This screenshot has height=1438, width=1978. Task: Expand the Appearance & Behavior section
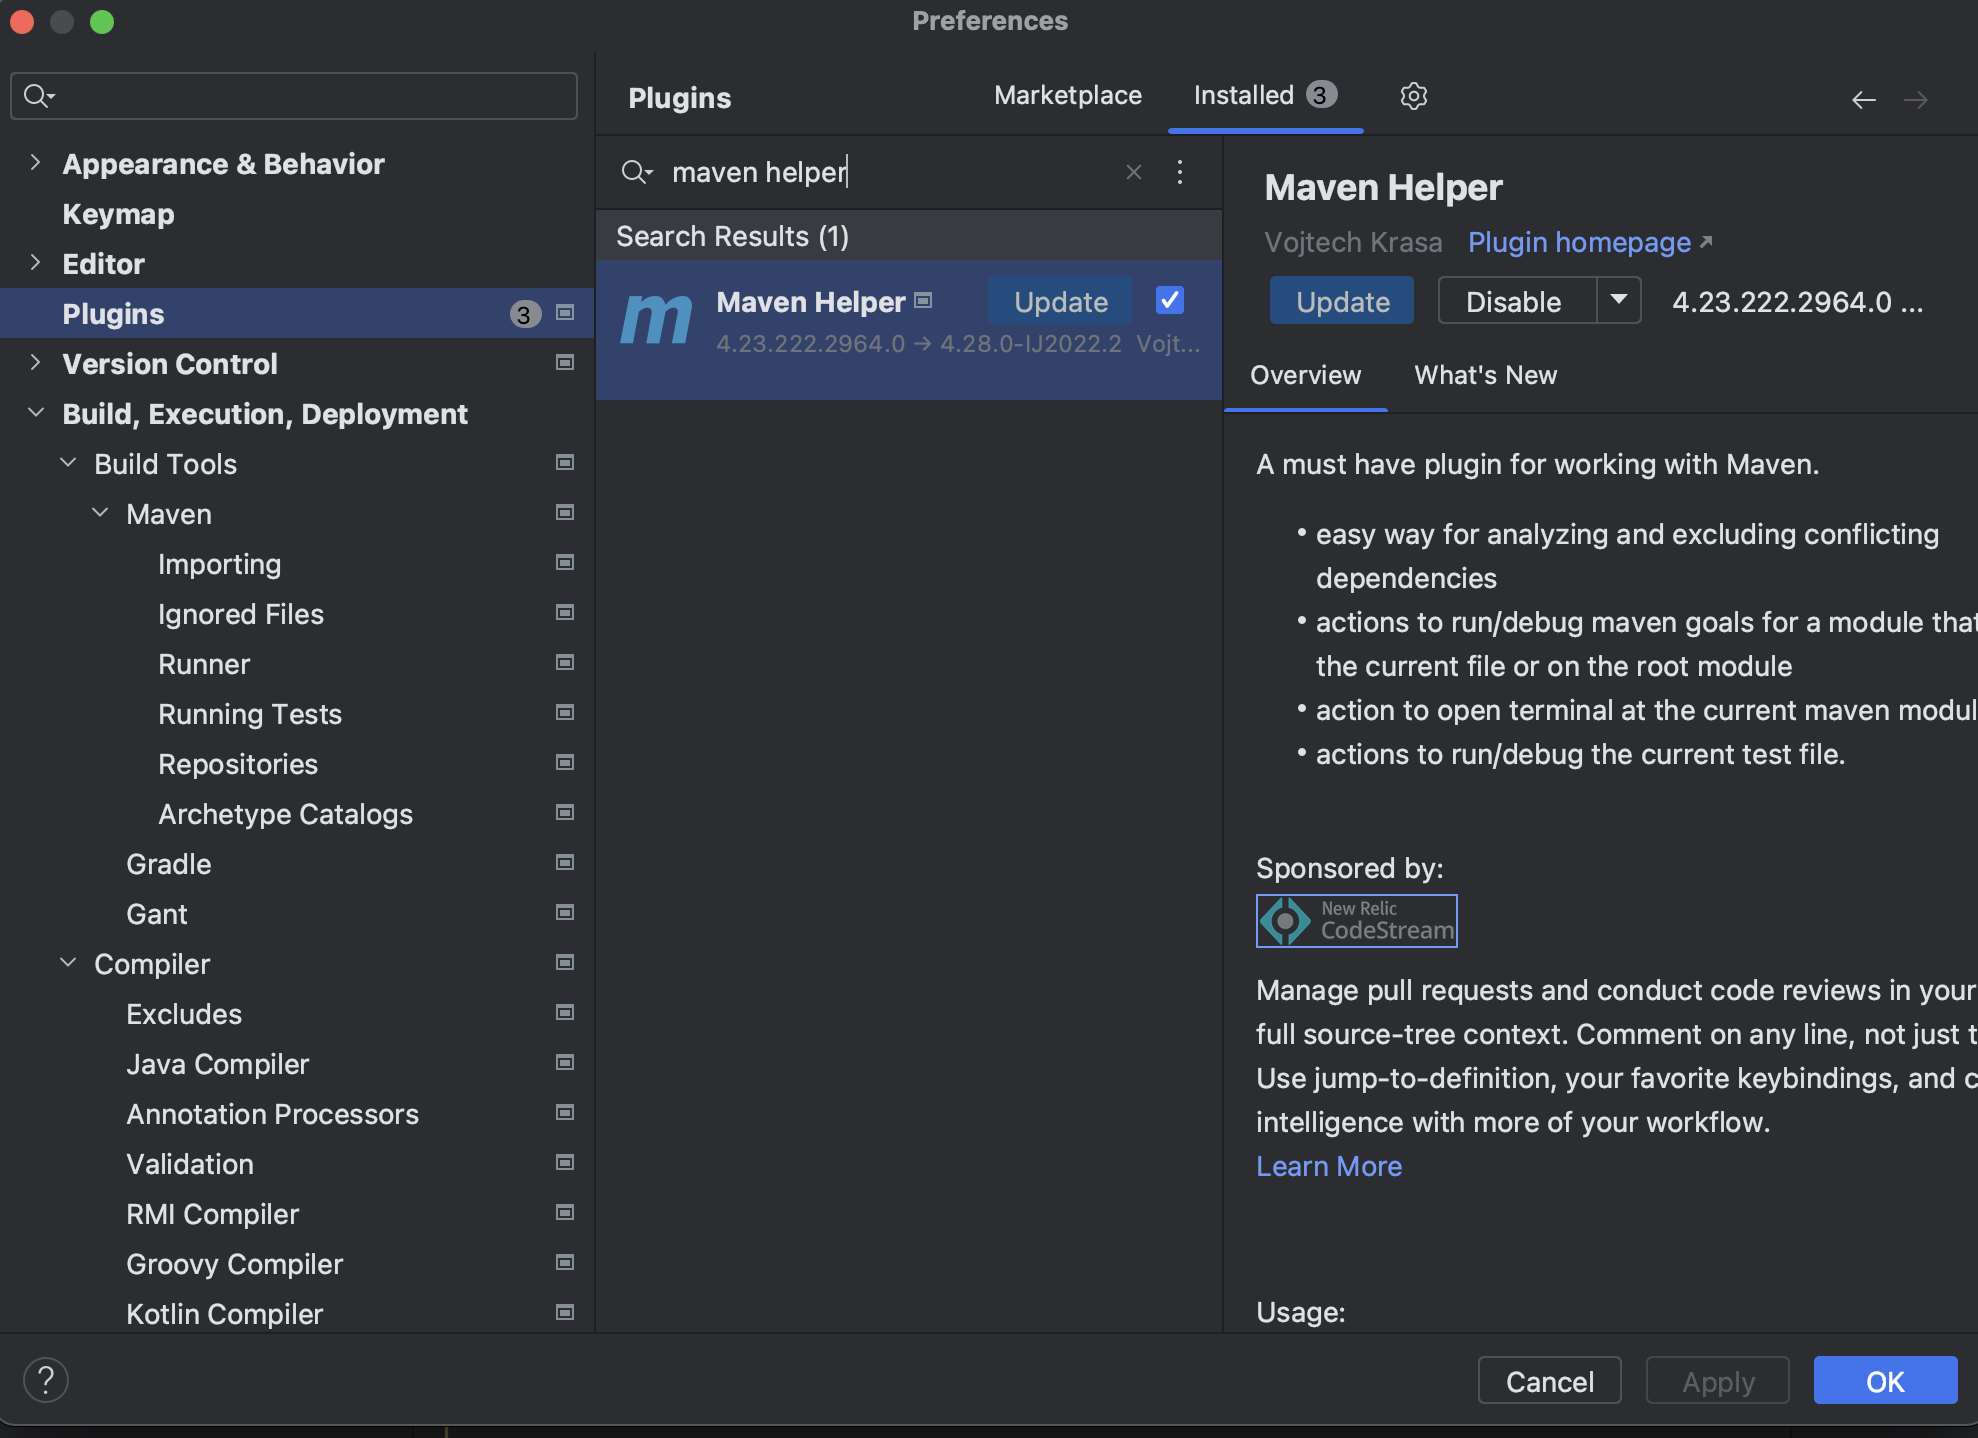point(36,163)
